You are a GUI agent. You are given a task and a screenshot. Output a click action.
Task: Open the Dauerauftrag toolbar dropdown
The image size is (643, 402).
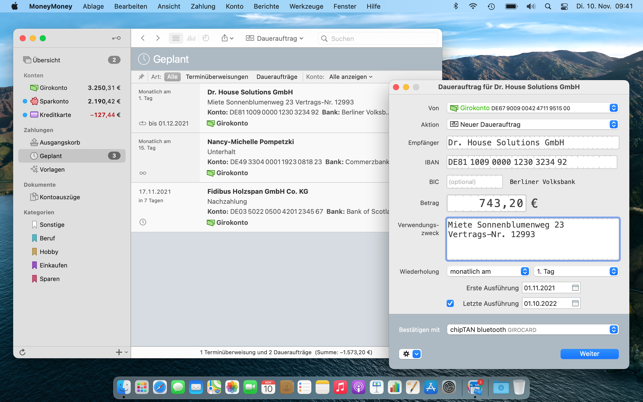[274, 38]
